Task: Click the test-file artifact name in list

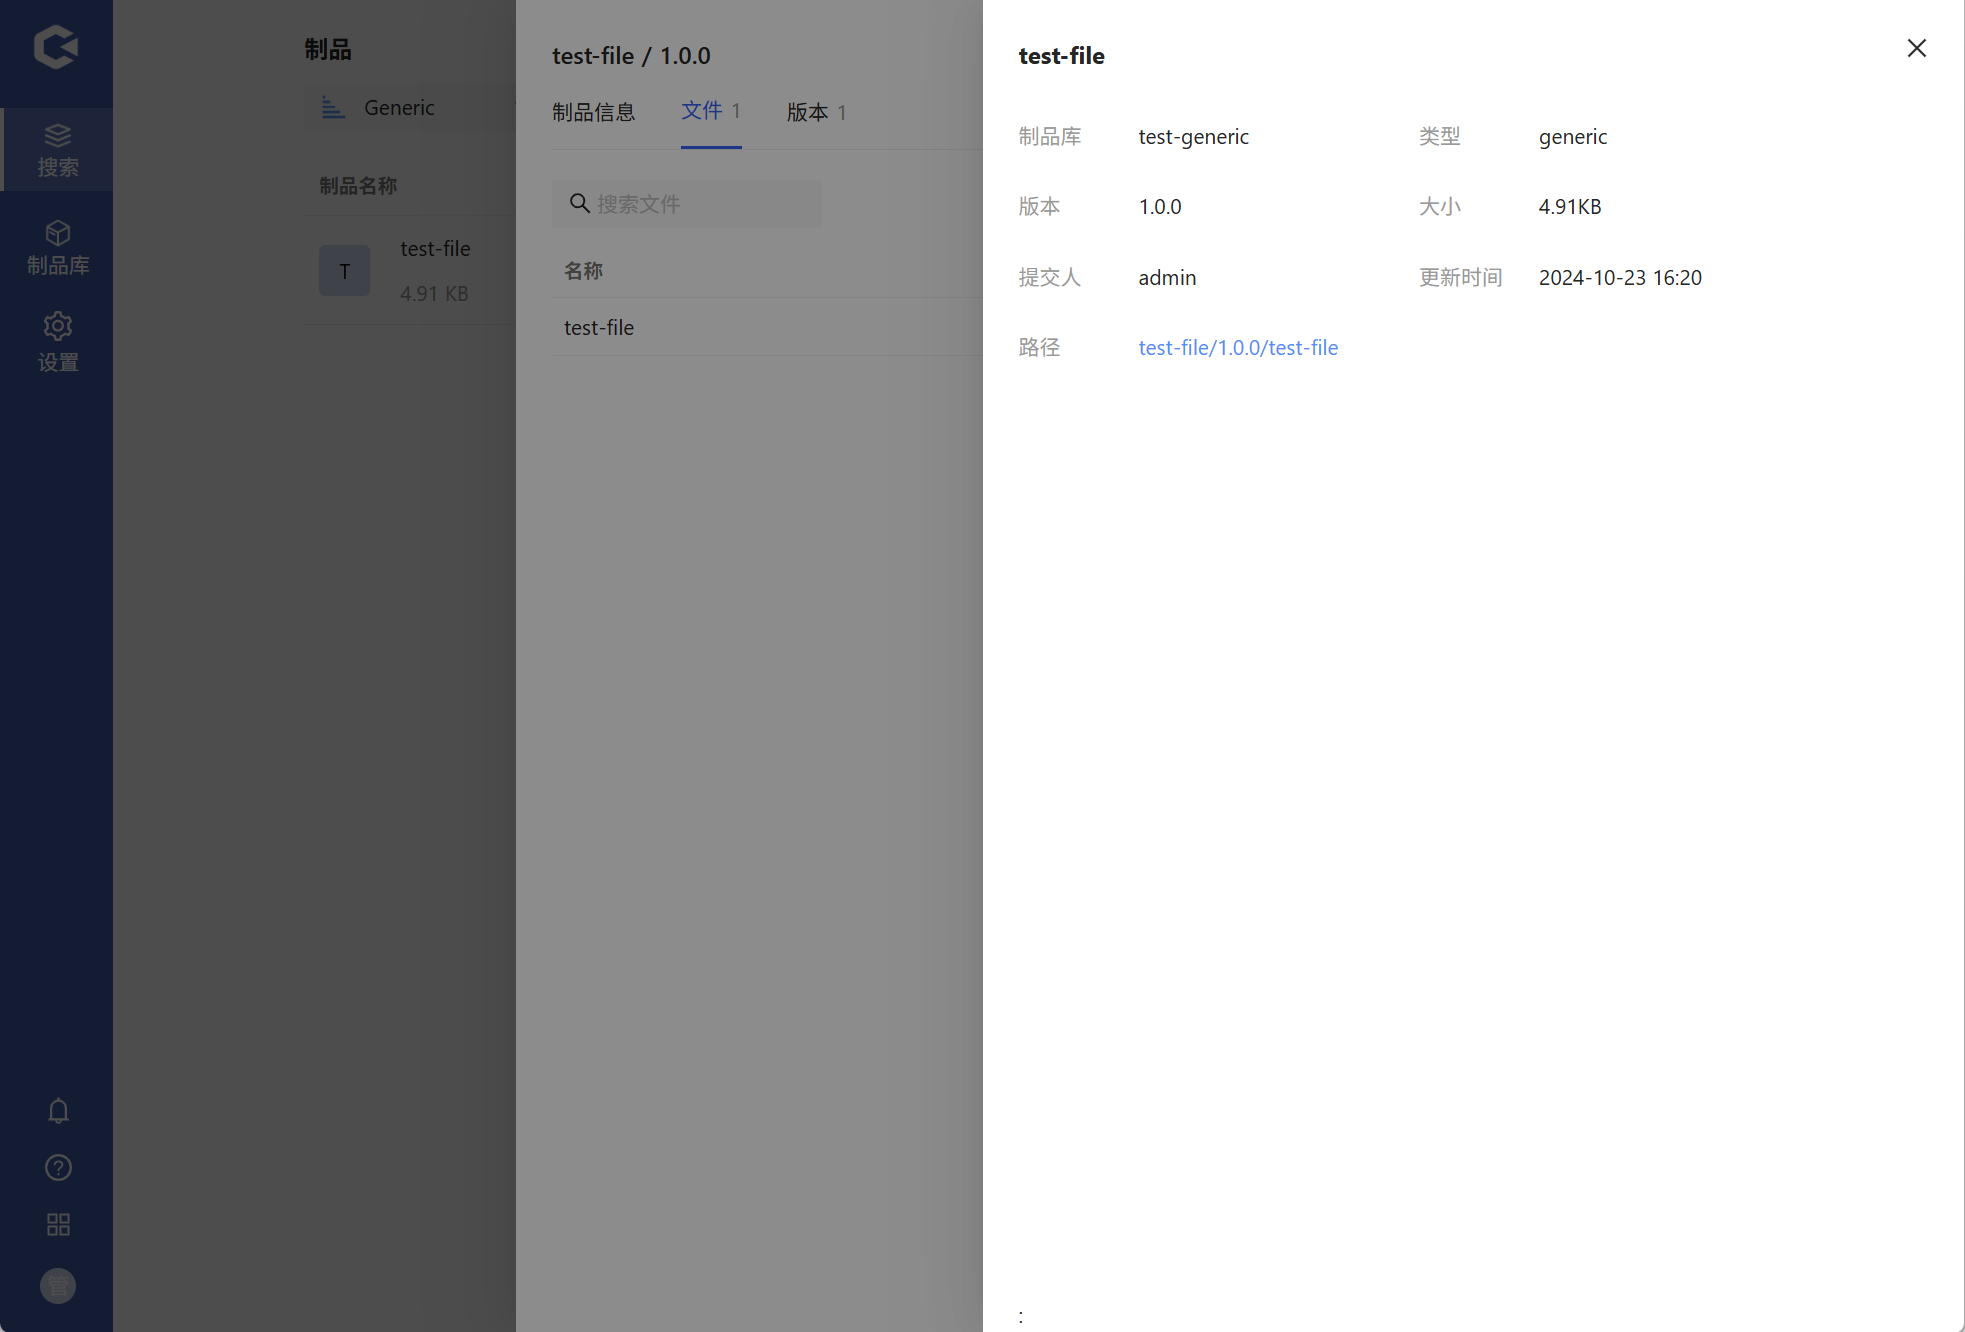Action: [x=435, y=249]
